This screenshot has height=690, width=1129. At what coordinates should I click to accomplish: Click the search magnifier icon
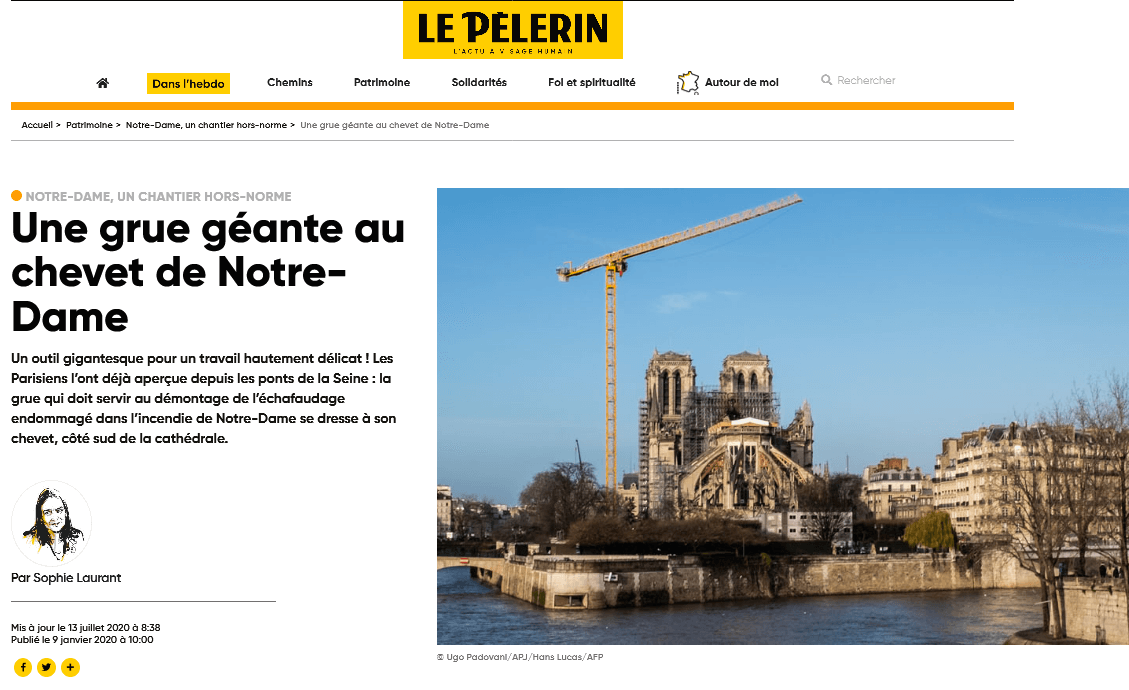(x=827, y=80)
